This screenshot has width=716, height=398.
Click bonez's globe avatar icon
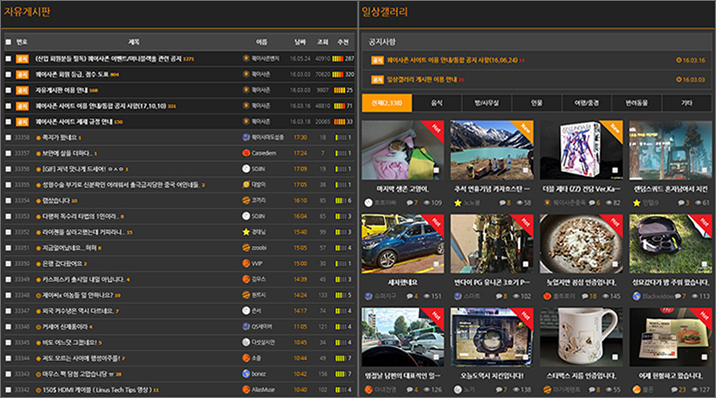pos(246,374)
